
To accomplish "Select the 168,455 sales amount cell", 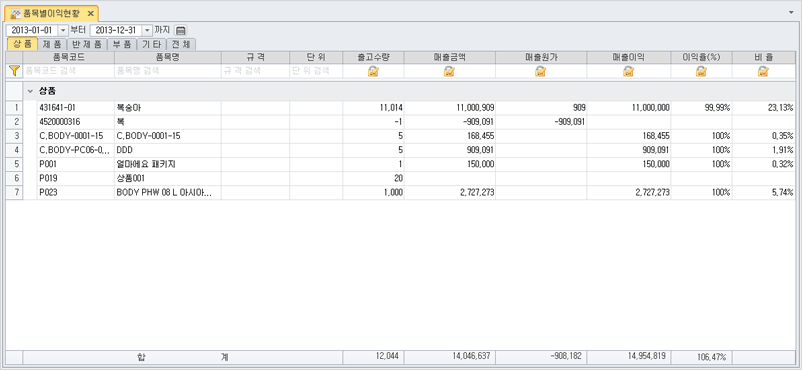I will coord(450,136).
